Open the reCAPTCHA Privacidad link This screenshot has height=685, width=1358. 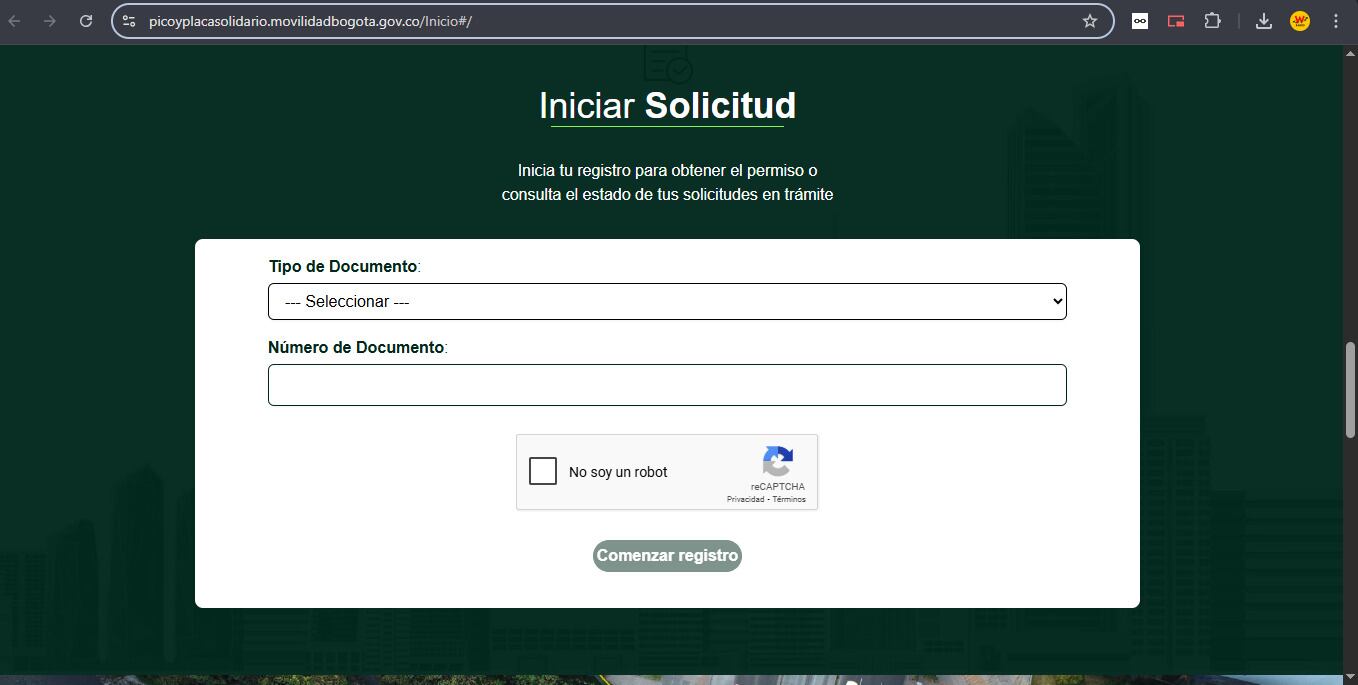click(745, 499)
